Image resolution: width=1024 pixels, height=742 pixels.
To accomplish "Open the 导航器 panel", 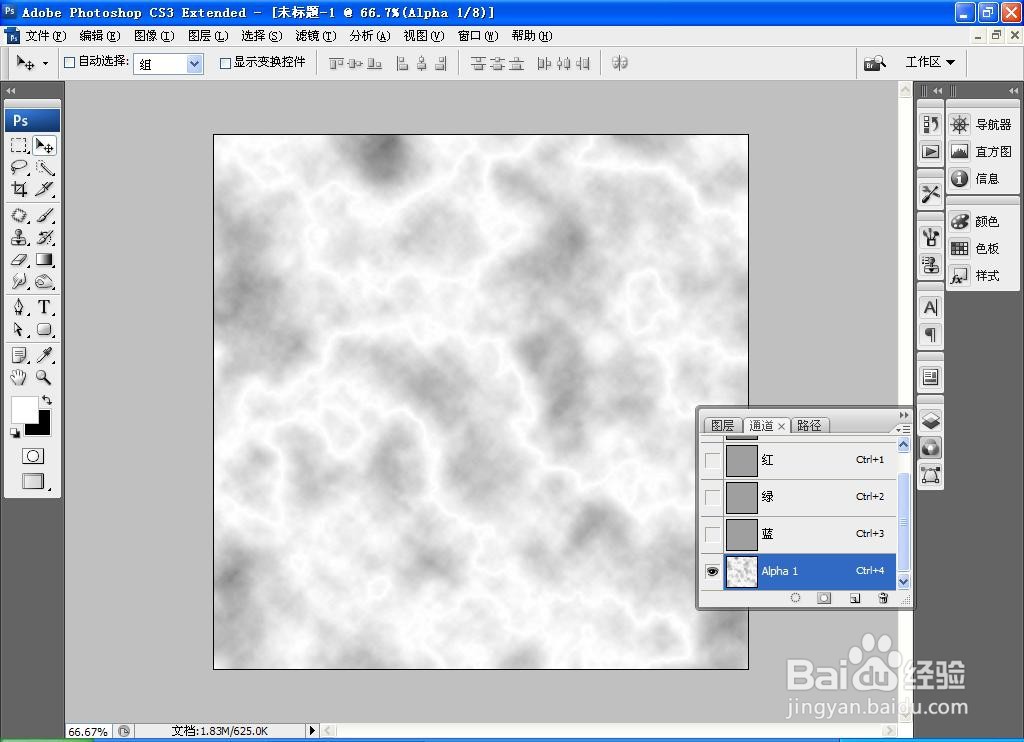I will tap(982, 124).
